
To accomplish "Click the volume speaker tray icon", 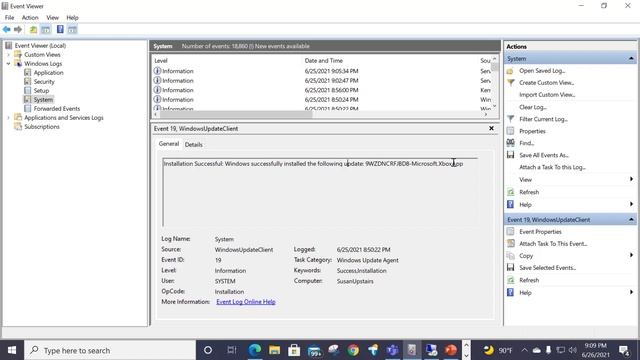I will 573,350.
